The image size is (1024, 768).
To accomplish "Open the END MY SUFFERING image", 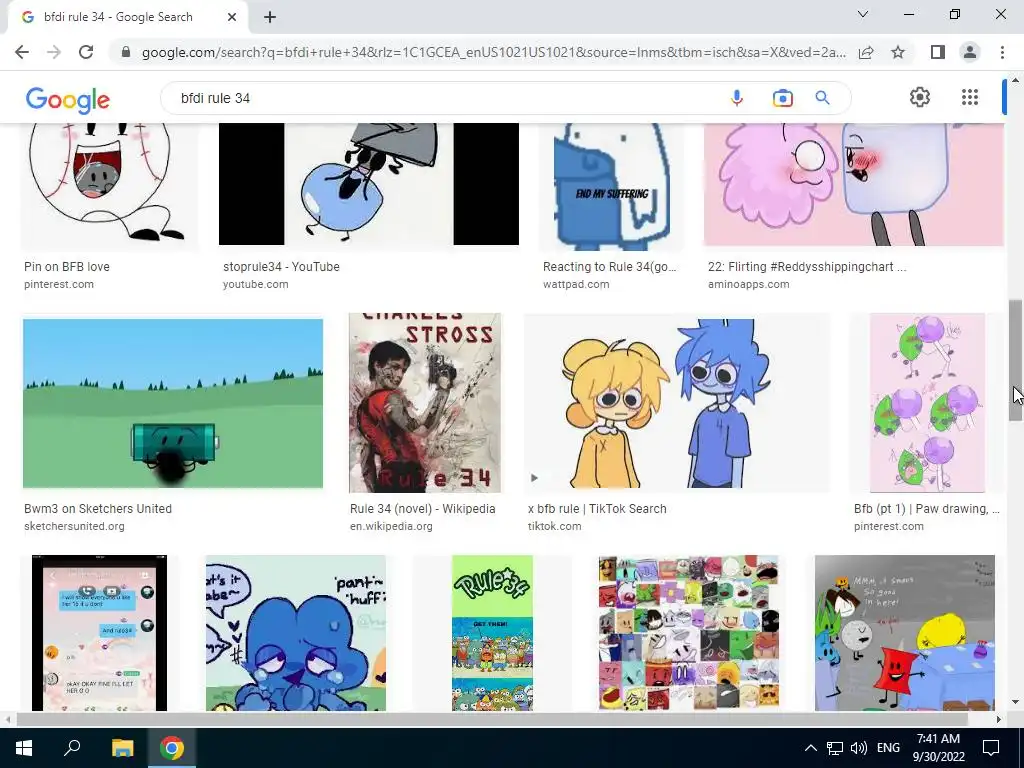I will [611, 186].
